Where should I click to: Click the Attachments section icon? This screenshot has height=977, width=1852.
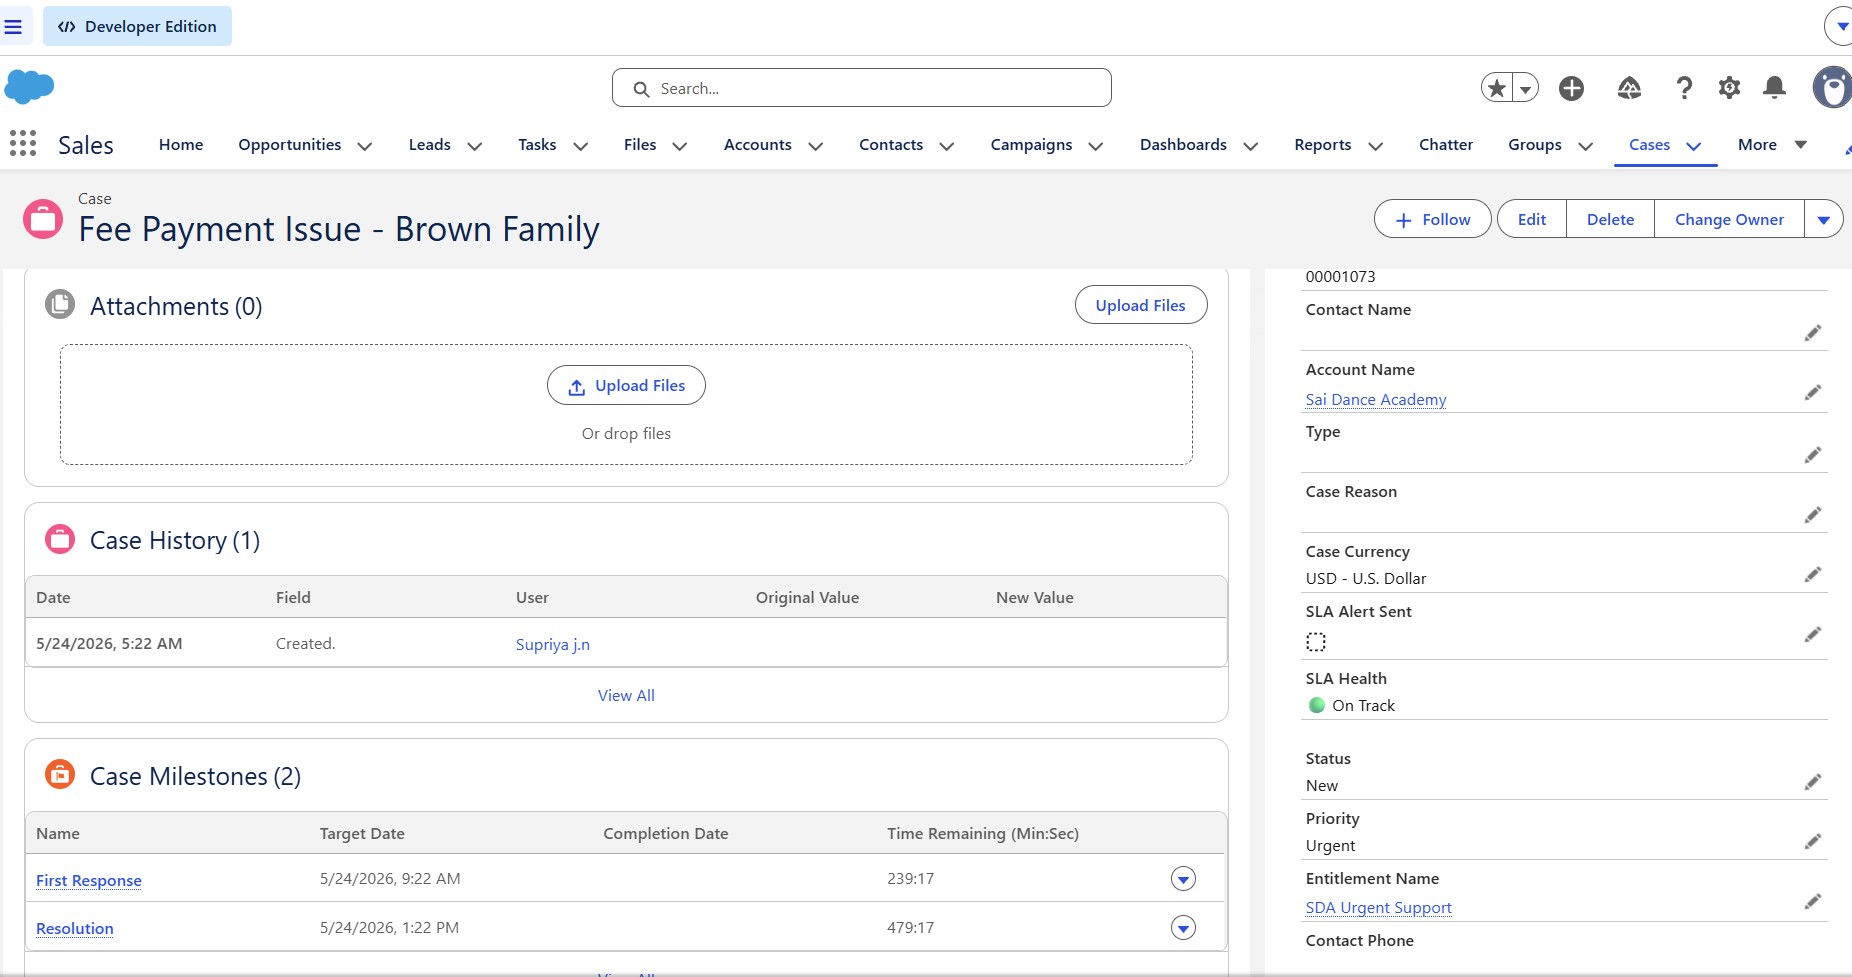60,304
